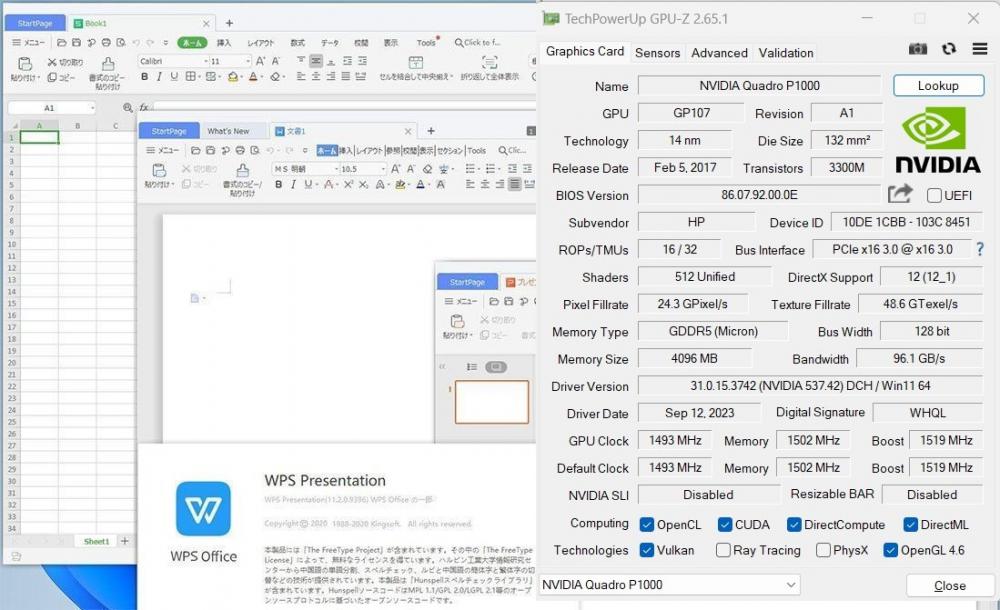Viewport: 1000px width, 610px height.
Task: Click the Lookup button
Action: coord(938,86)
